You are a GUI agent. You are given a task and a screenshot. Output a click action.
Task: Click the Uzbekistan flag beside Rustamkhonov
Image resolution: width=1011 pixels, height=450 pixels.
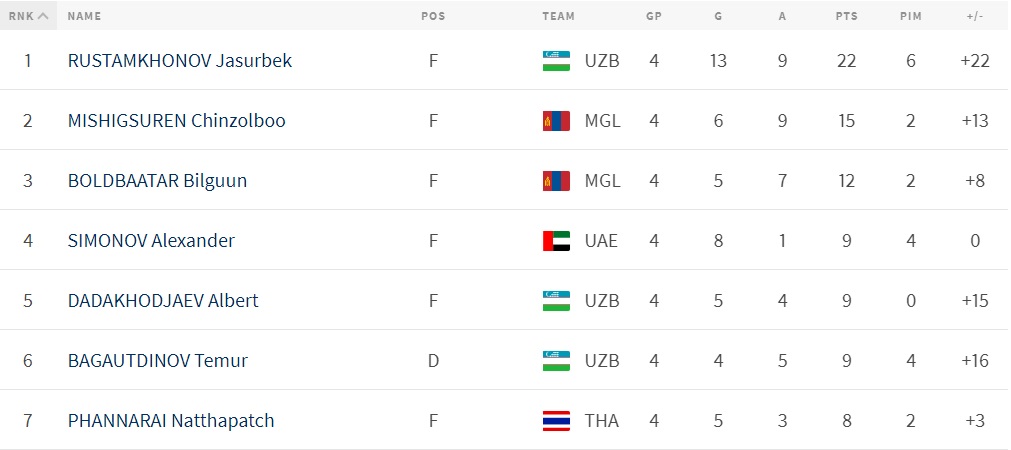tap(556, 60)
